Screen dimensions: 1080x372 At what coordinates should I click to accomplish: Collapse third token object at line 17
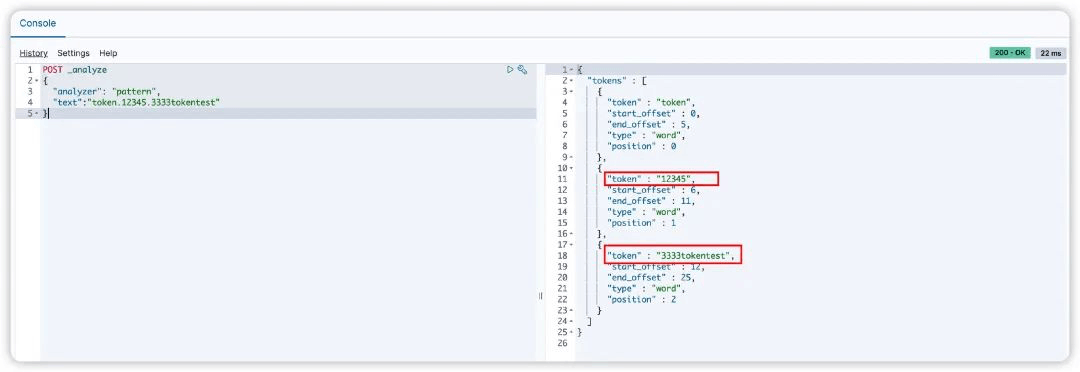(x=572, y=245)
